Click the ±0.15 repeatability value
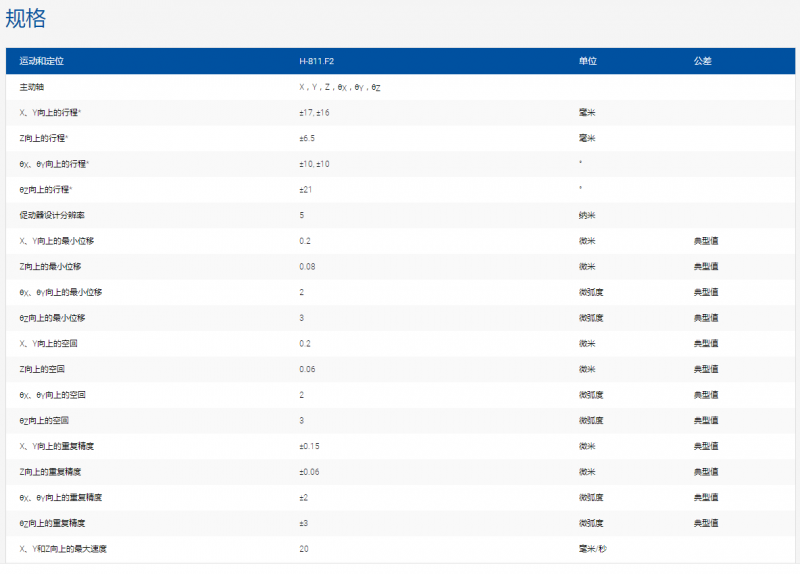The height and width of the screenshot is (574, 800). [308, 446]
